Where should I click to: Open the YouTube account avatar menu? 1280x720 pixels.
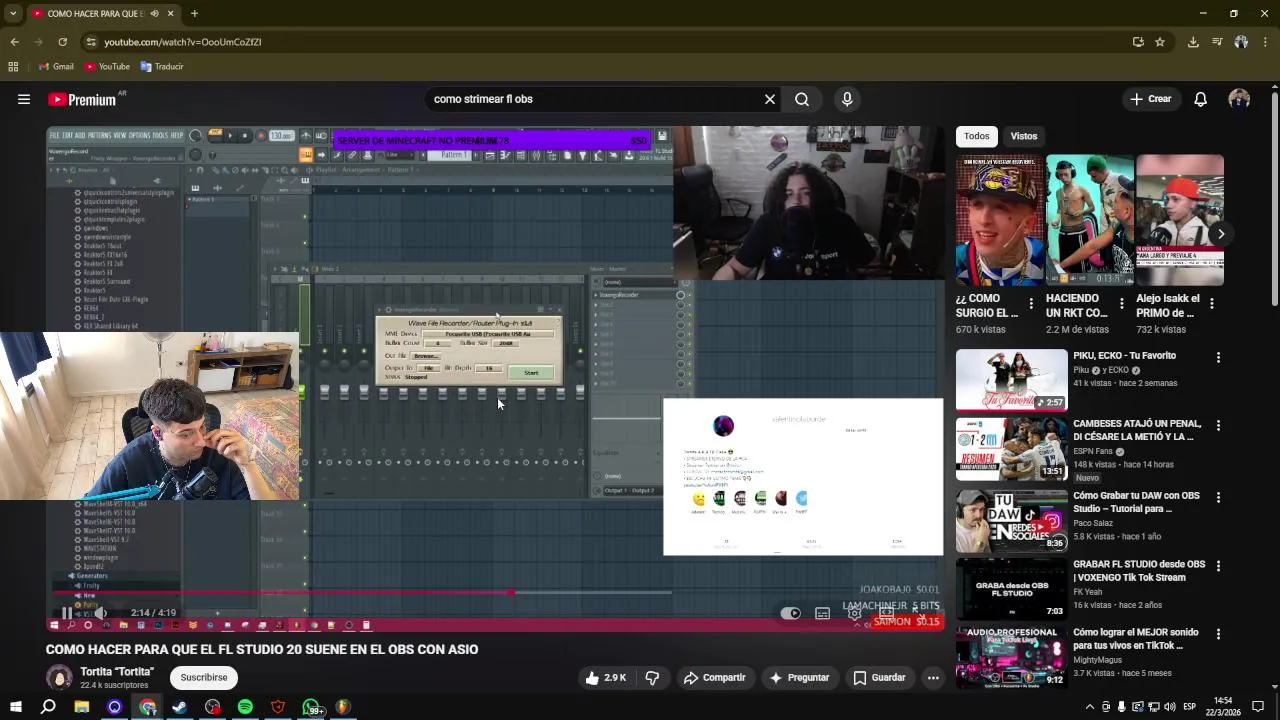click(x=1239, y=99)
